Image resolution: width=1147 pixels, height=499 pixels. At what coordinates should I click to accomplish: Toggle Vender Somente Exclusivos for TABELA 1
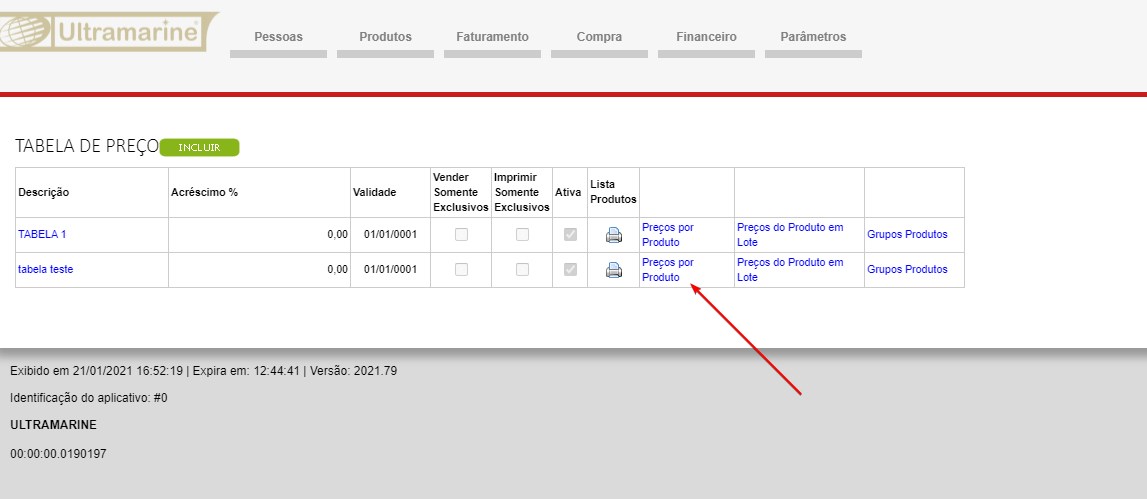(x=461, y=235)
